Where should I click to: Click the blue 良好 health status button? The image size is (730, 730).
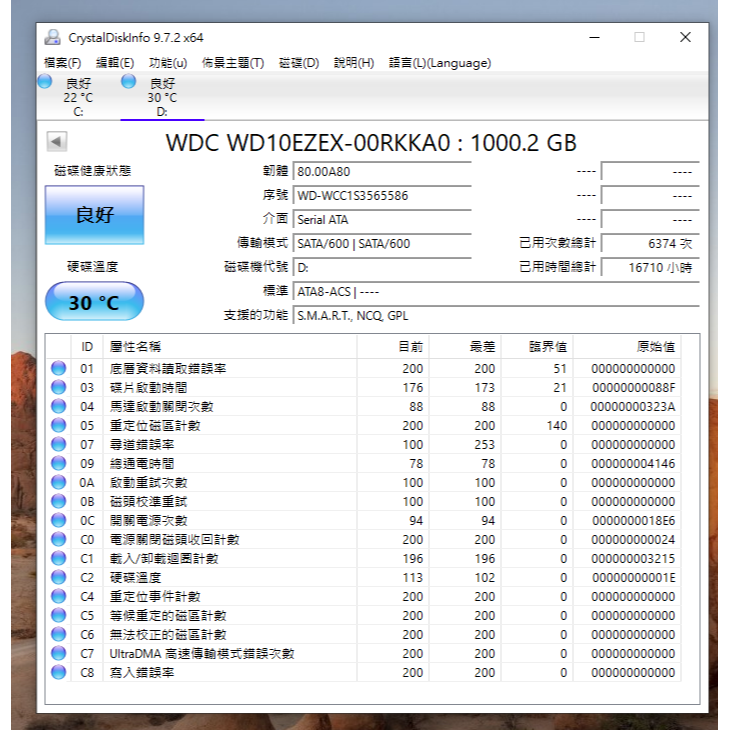[x=95, y=215]
